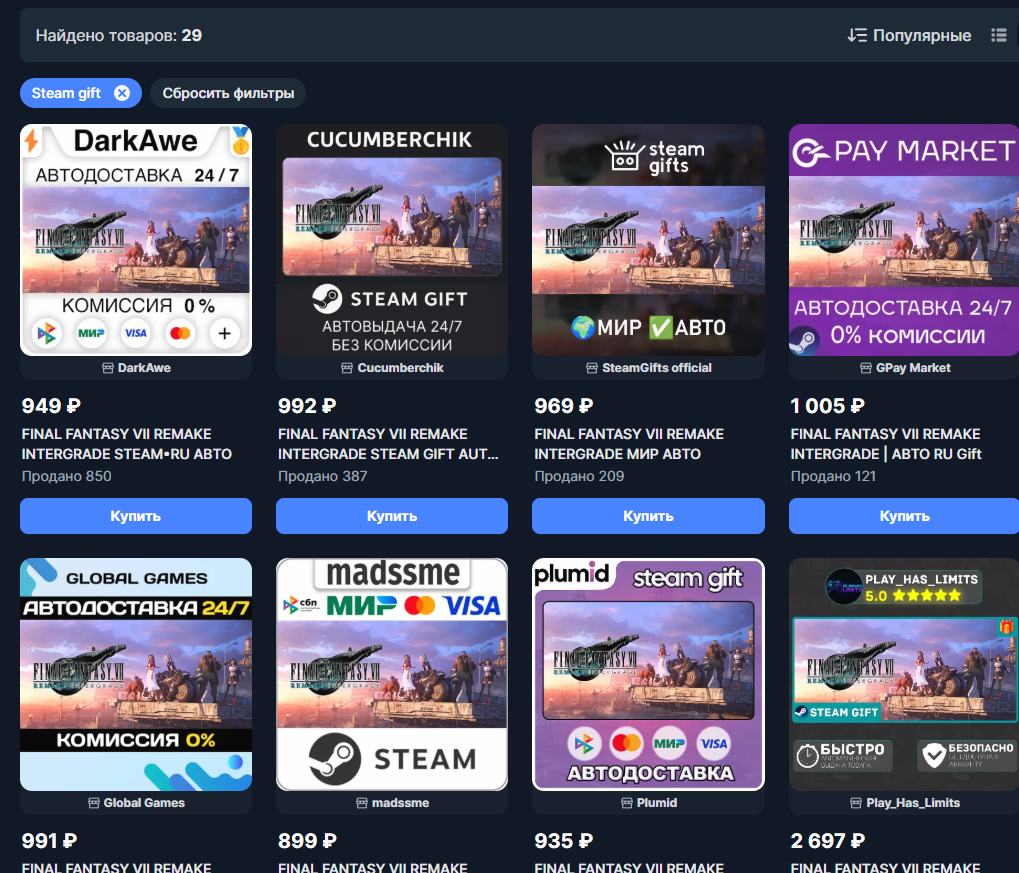1019x873 pixels.
Task: Click the text Продано 209
Action: (579, 476)
